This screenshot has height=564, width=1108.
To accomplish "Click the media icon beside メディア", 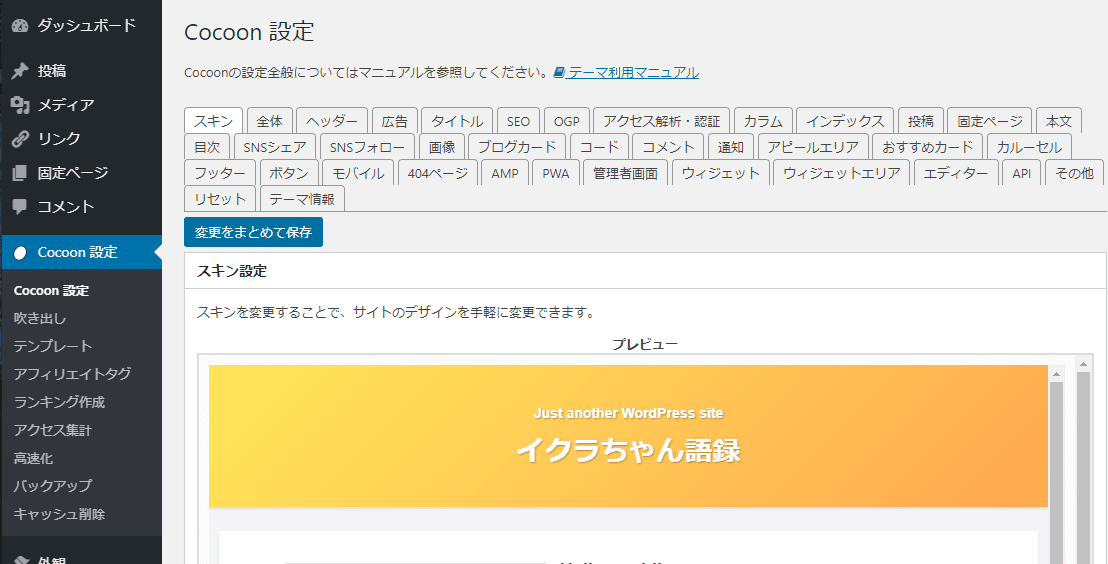I will click(20, 105).
